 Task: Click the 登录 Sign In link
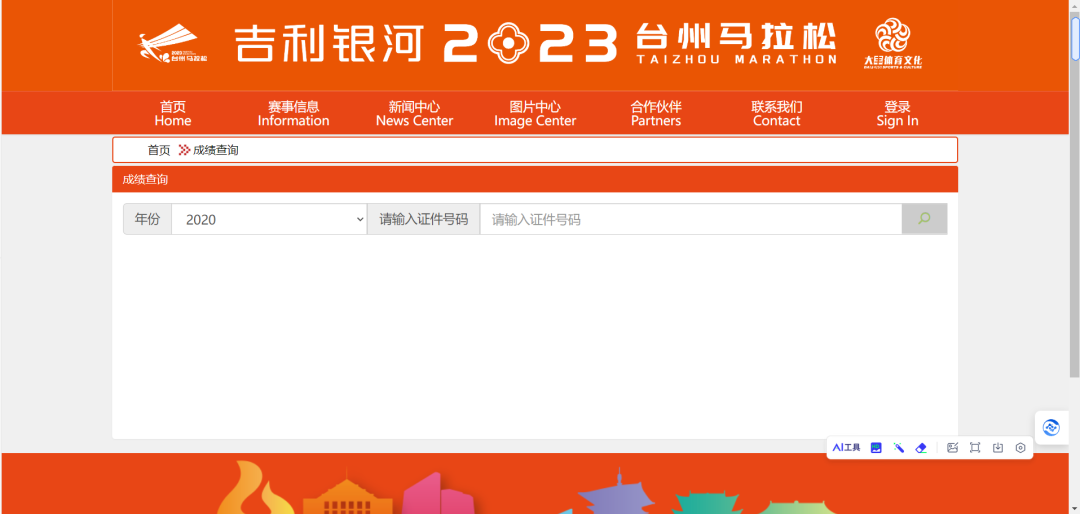pos(897,113)
